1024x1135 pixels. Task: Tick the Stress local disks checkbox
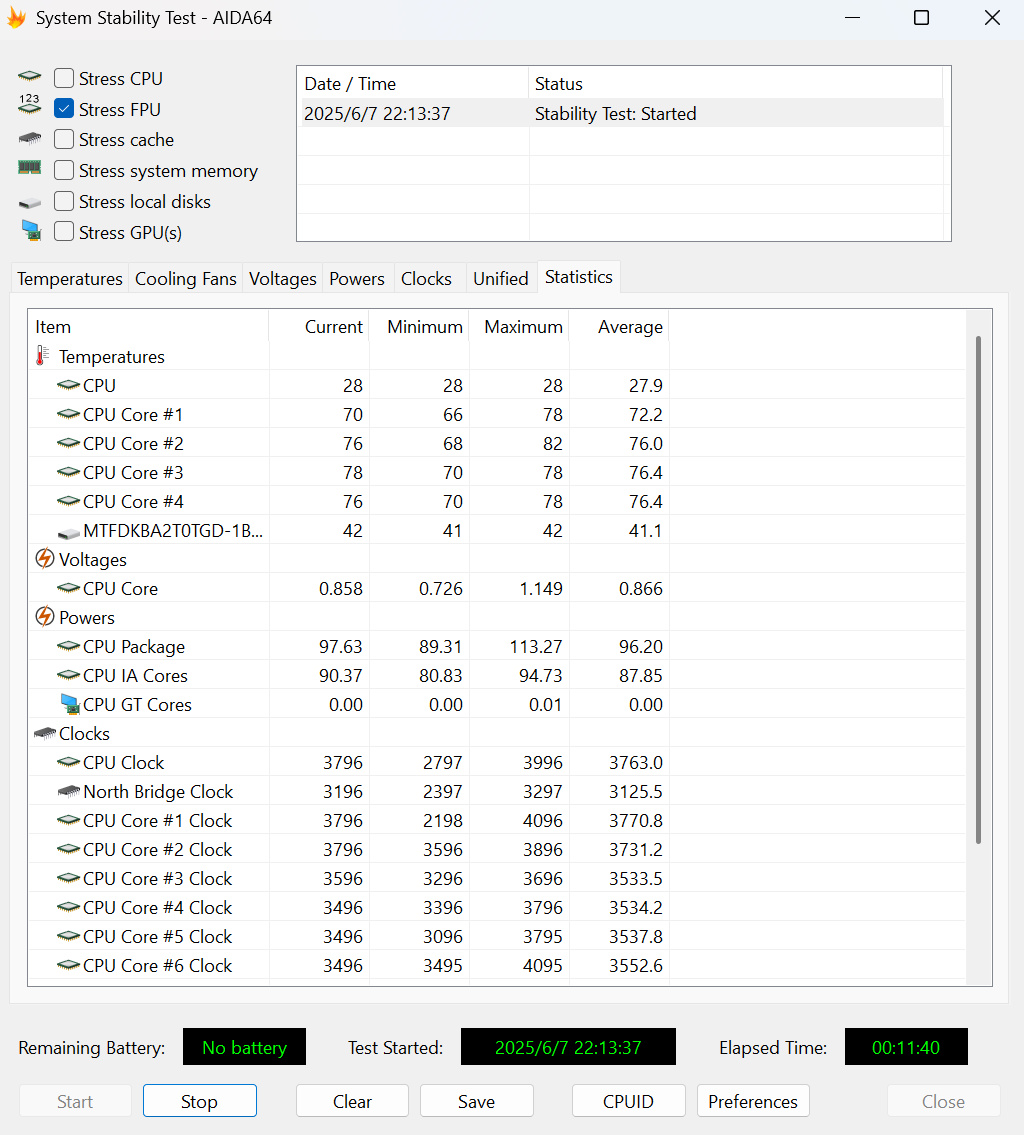tap(64, 201)
